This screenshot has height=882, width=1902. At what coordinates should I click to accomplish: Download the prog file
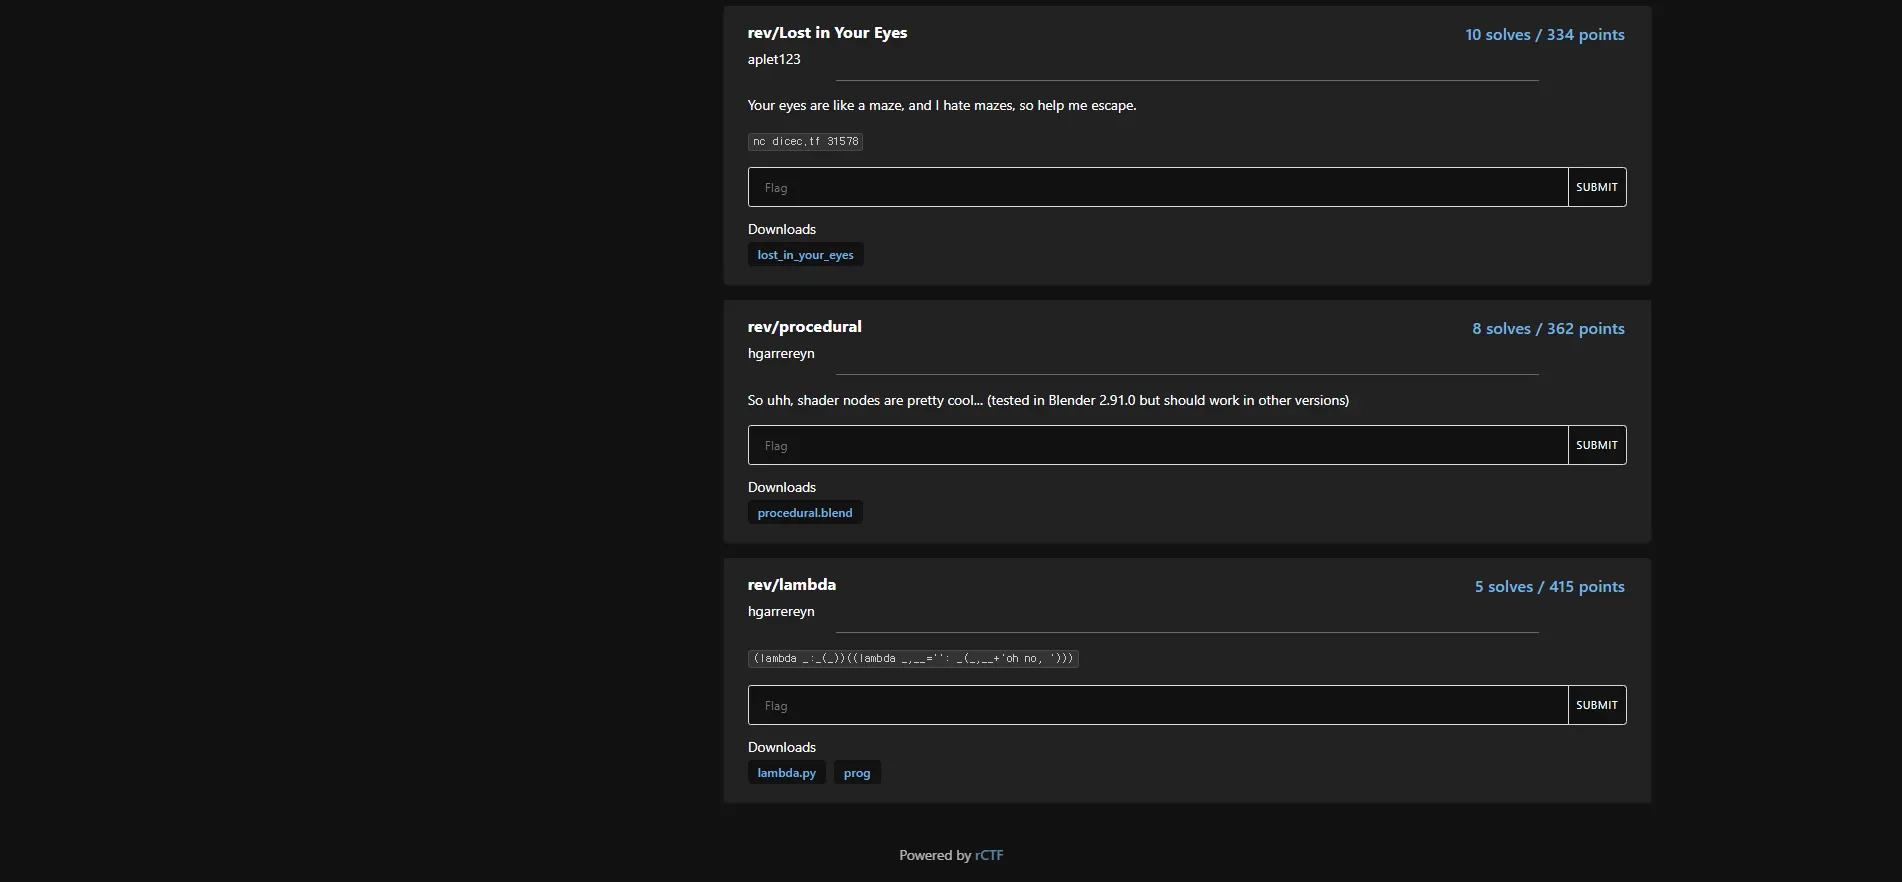pos(857,773)
